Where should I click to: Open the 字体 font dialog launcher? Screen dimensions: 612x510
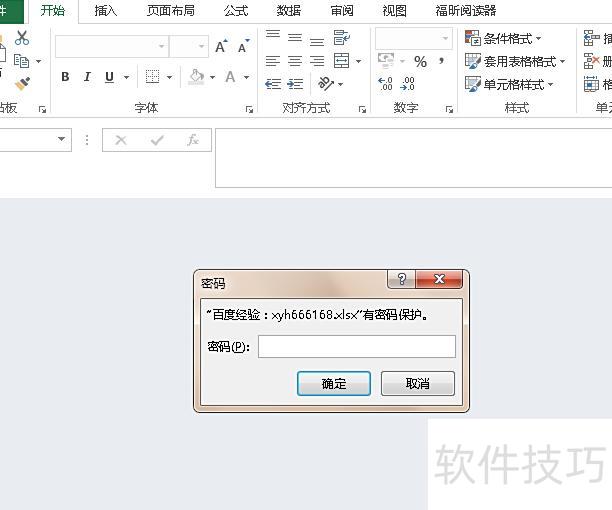pos(249,110)
